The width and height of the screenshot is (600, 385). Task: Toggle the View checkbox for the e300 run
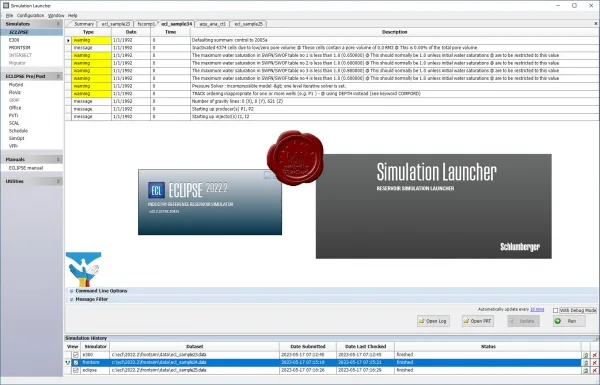tap(75, 355)
